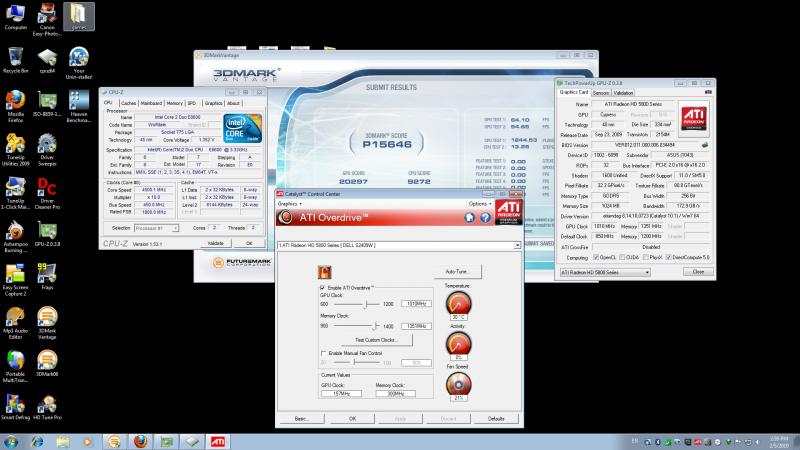Launch Mp3 Audio Editor shortcut
The height and width of the screenshot is (450, 800).
pyautogui.click(x=15, y=323)
